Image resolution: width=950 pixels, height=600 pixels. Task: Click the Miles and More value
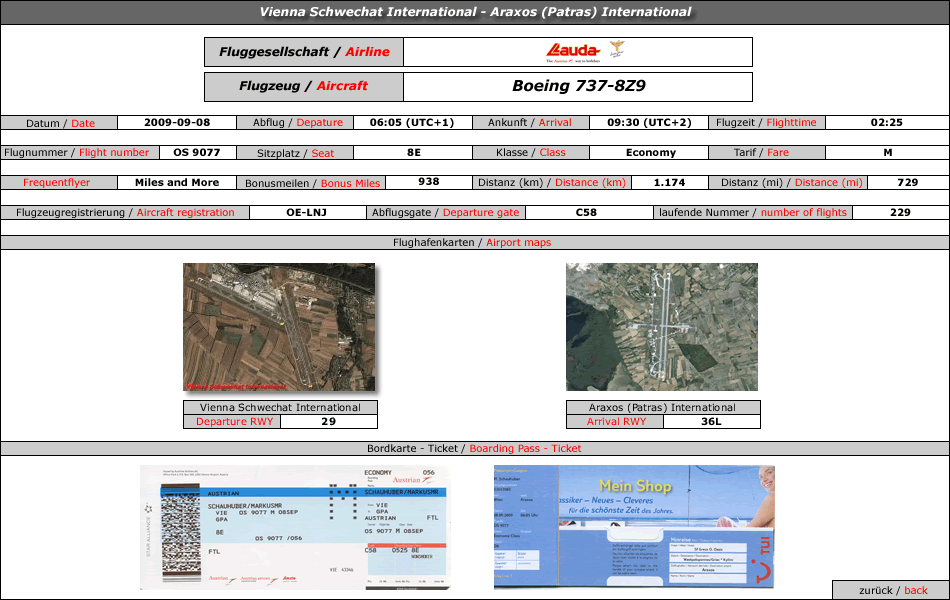(x=177, y=182)
